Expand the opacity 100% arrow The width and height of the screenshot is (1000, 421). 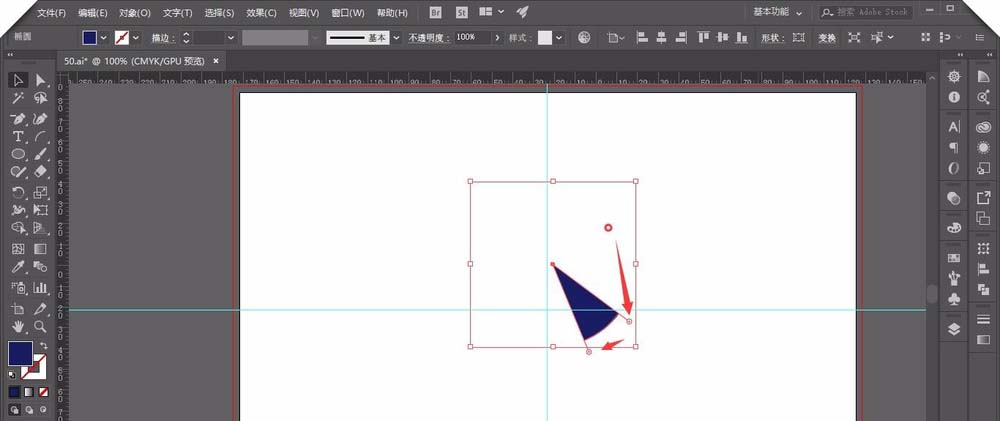point(497,38)
